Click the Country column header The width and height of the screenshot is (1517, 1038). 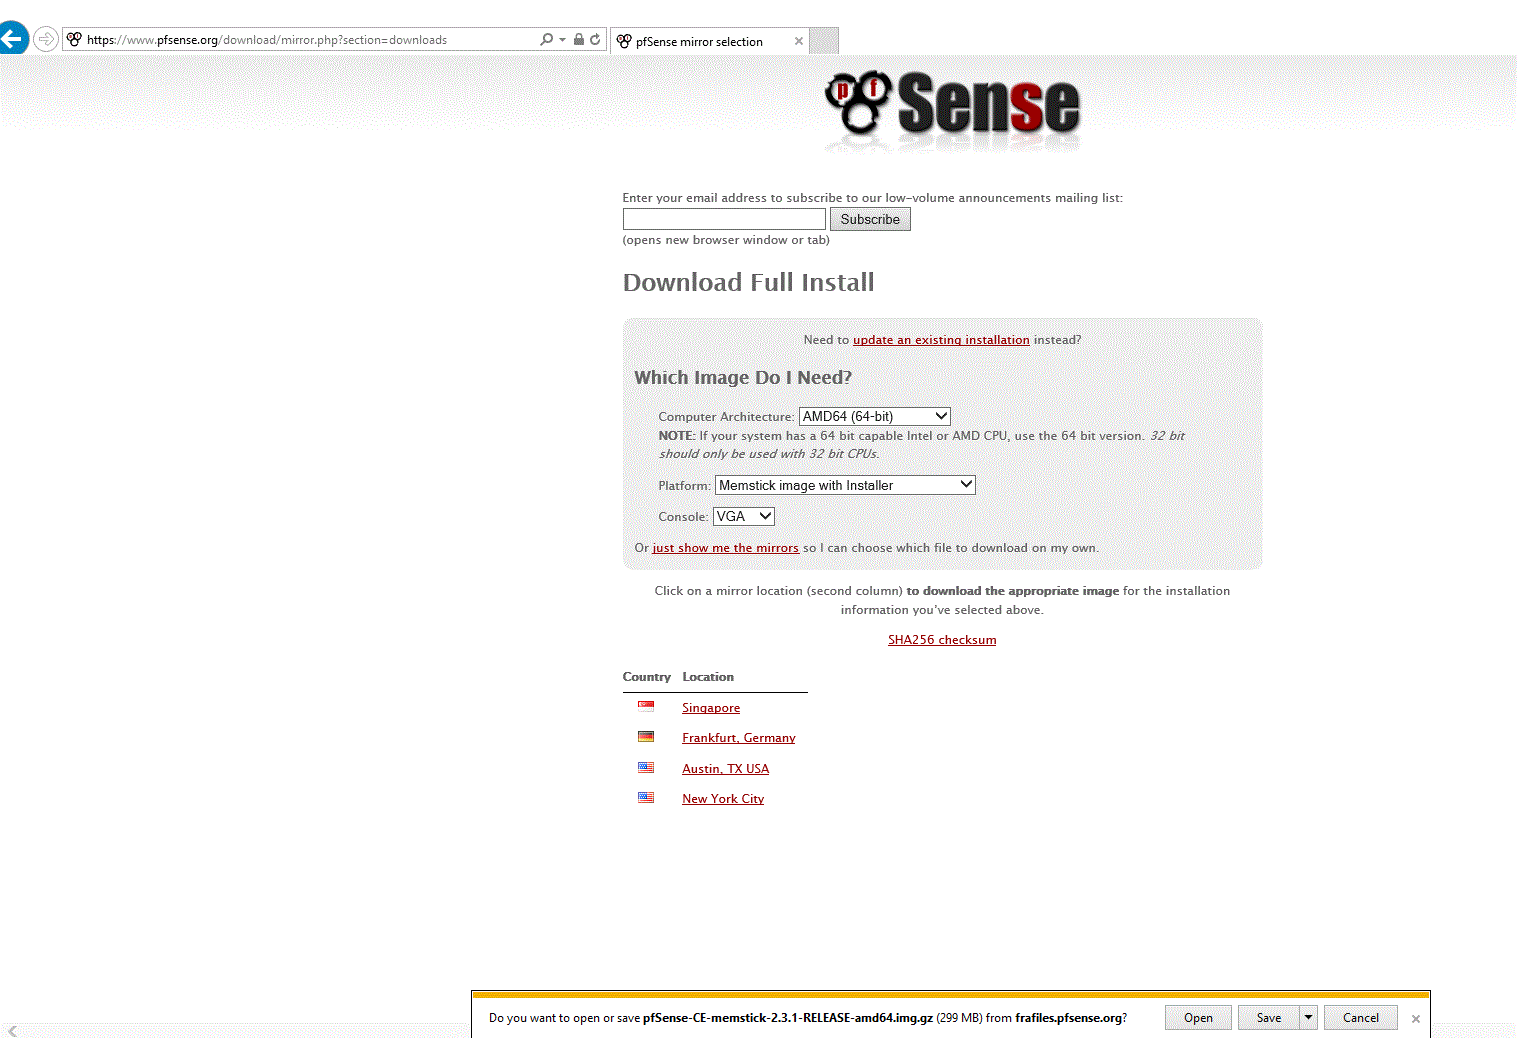pyautogui.click(x=646, y=677)
